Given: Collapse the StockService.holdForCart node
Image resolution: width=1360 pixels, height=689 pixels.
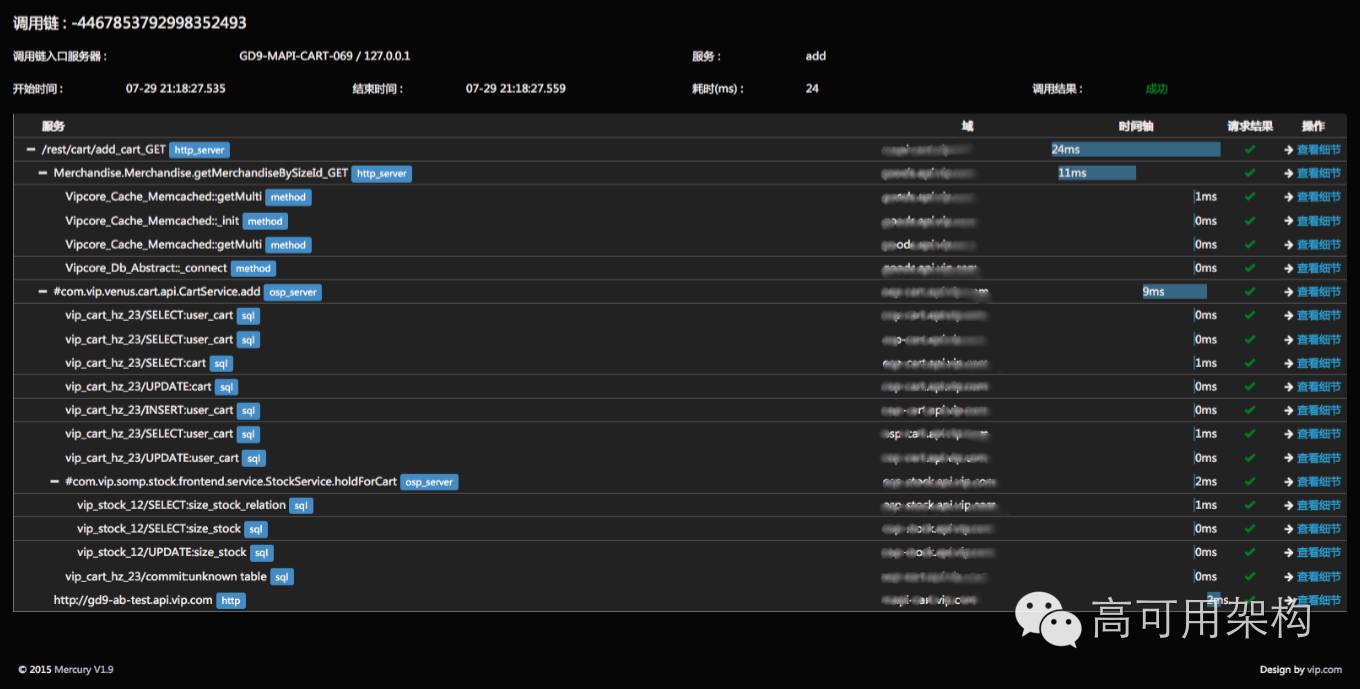Looking at the screenshot, I should (55, 482).
